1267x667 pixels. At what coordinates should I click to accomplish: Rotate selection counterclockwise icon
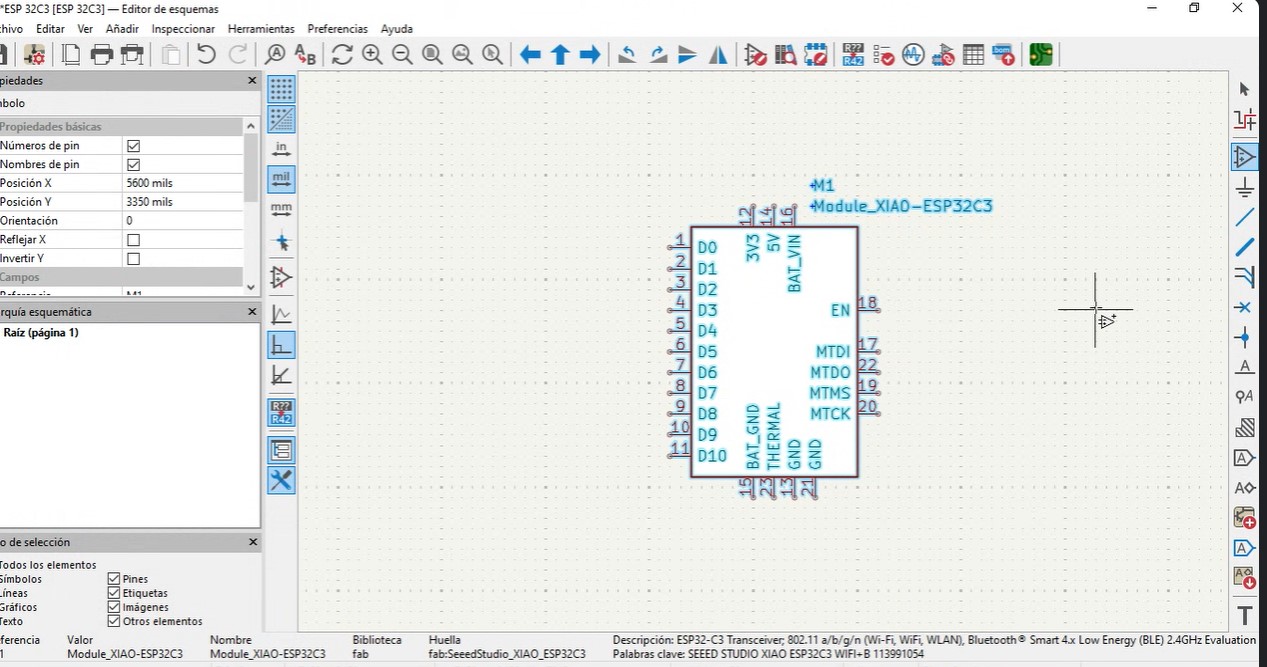pos(627,55)
